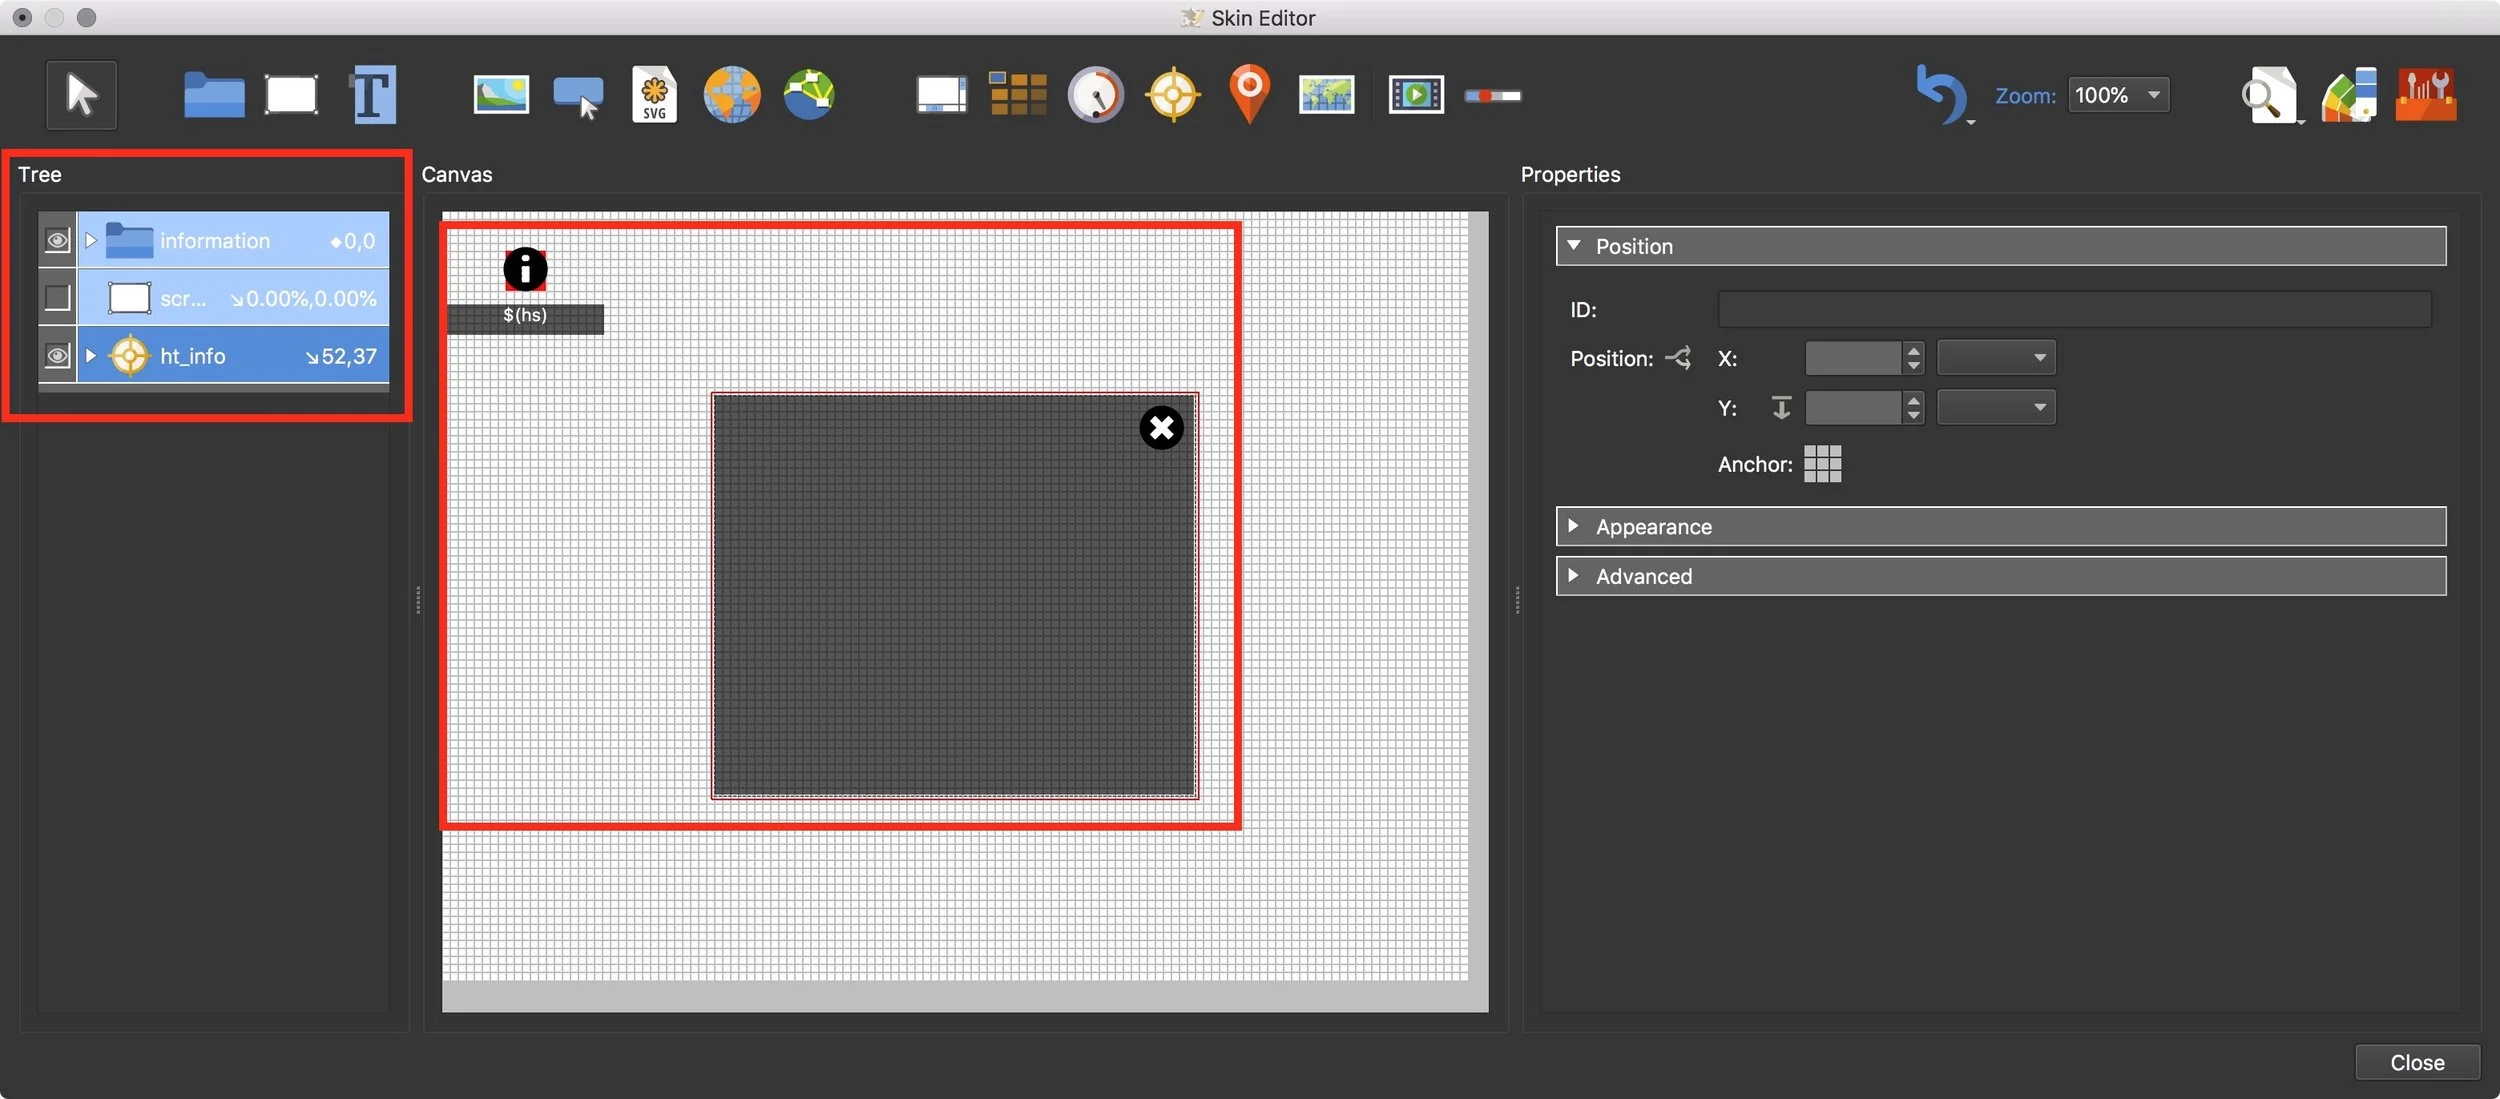Click the Properties panel title
Screen dimensions: 2500x1099
point(1570,174)
